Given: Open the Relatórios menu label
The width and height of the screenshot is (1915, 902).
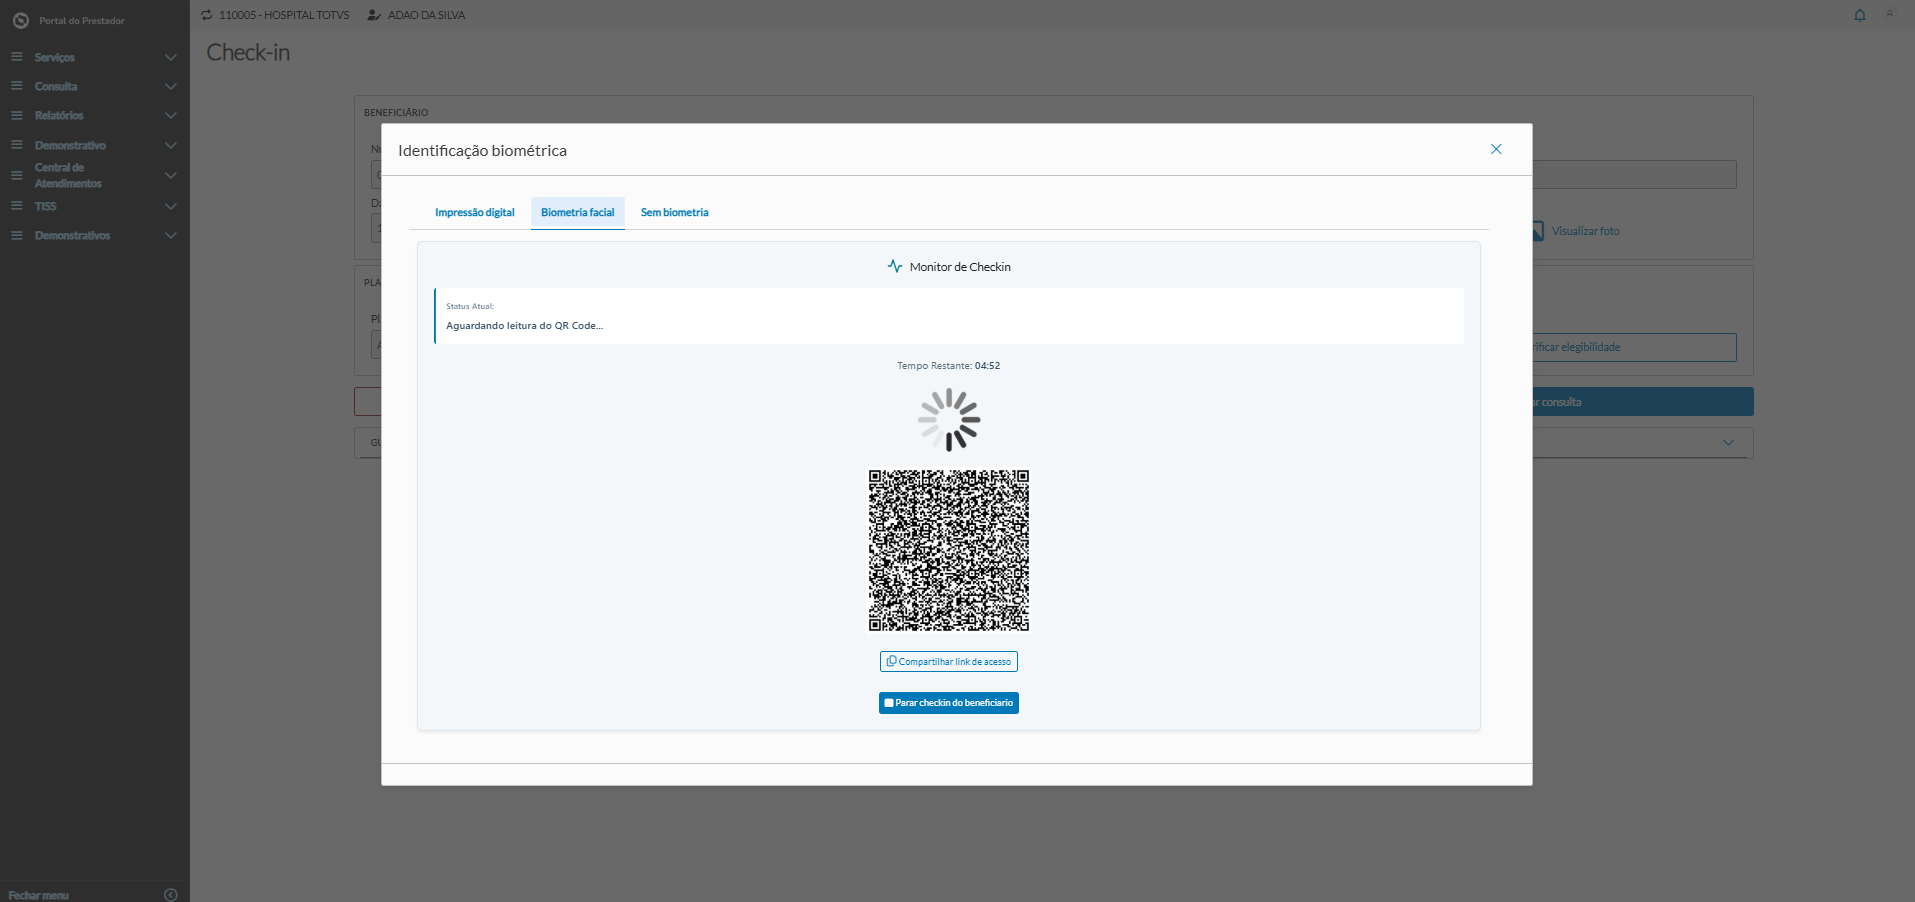Looking at the screenshot, I should (59, 115).
